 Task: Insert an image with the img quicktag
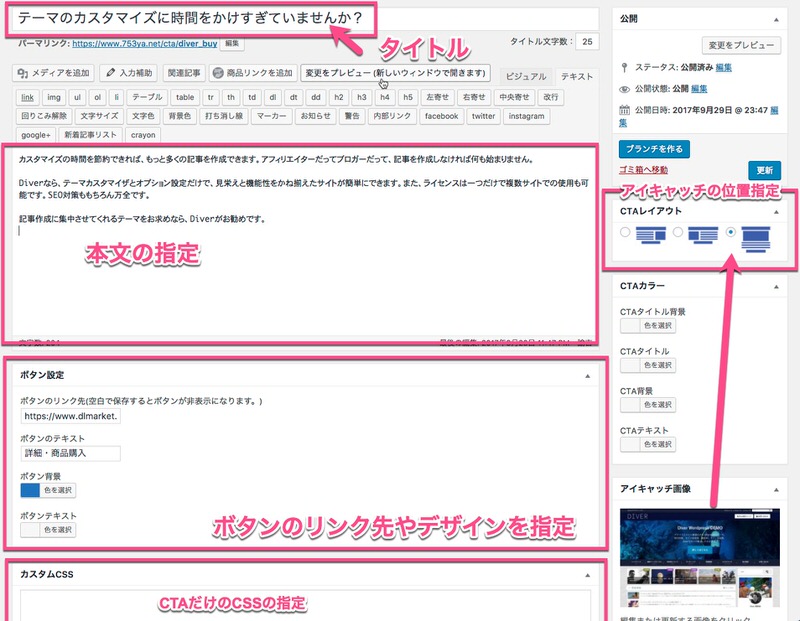tap(54, 97)
